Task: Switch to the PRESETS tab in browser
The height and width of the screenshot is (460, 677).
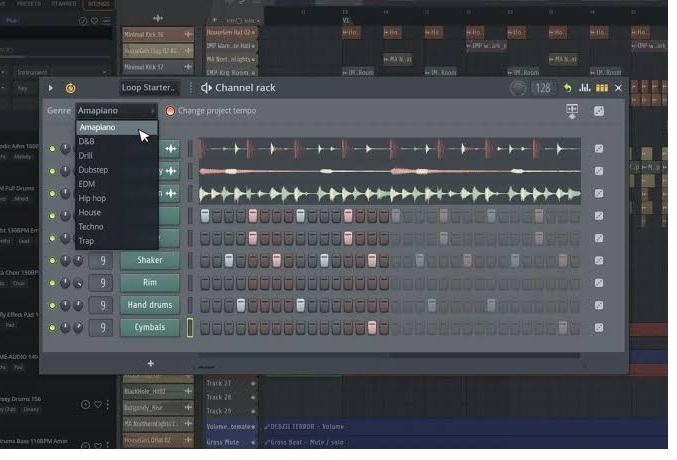Action: pyautogui.click(x=28, y=4)
